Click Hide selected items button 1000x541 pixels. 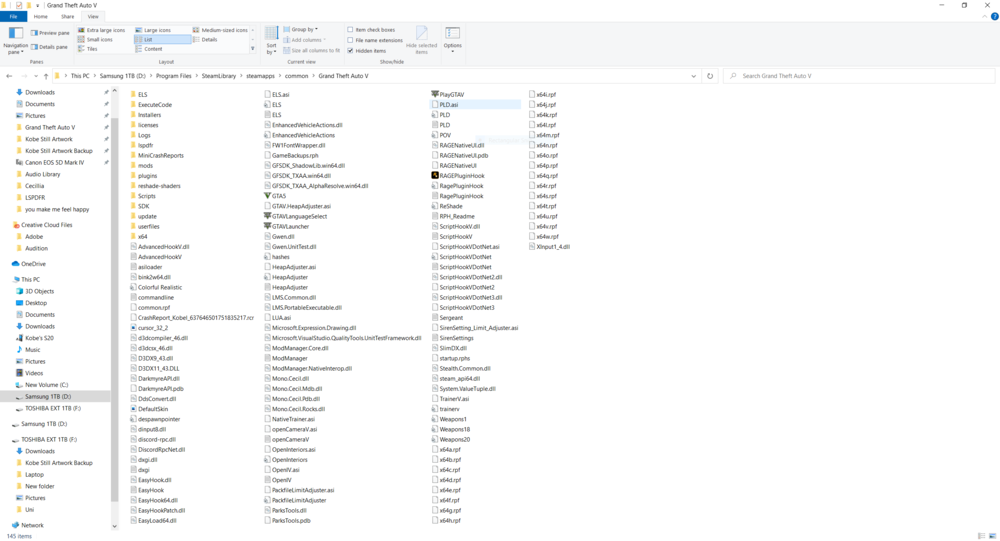(422, 40)
